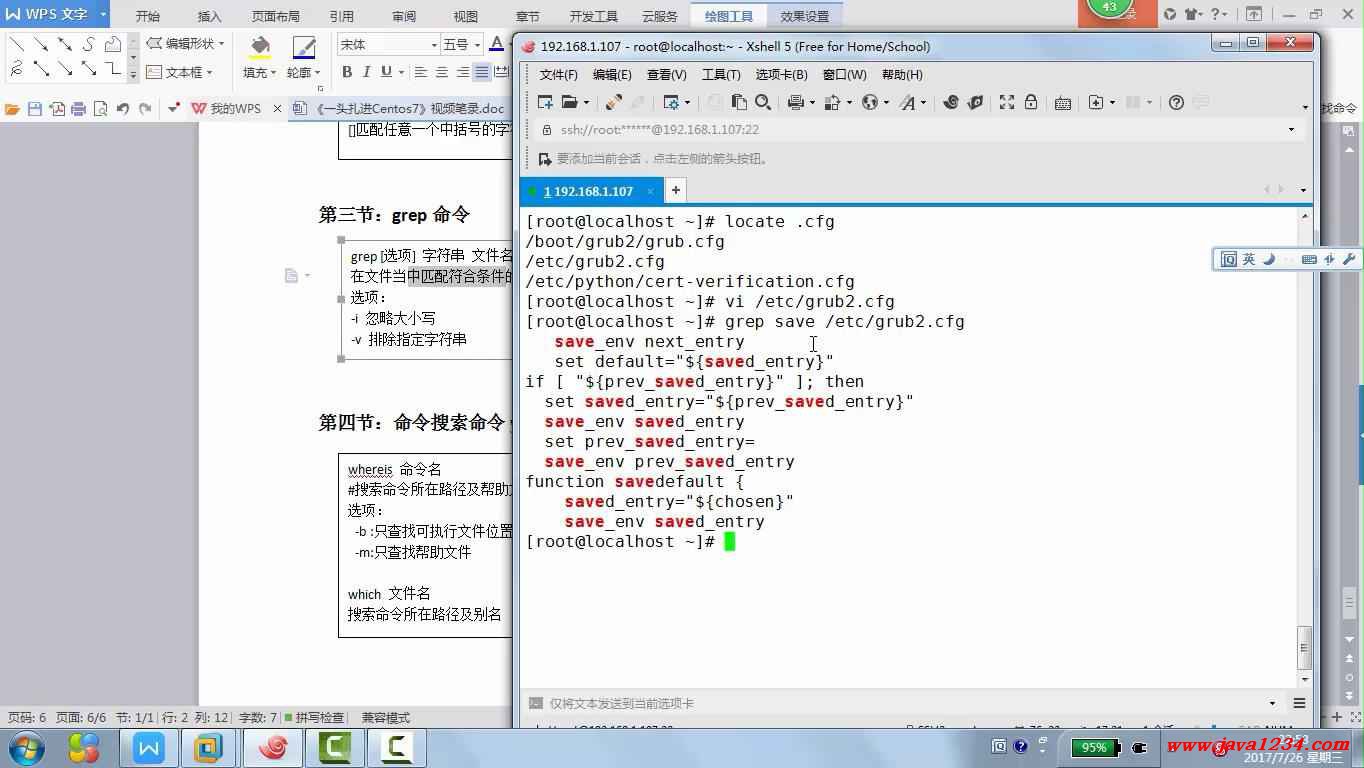Add a new Xshell session tab with plus
The width and height of the screenshot is (1364, 768).
point(676,190)
